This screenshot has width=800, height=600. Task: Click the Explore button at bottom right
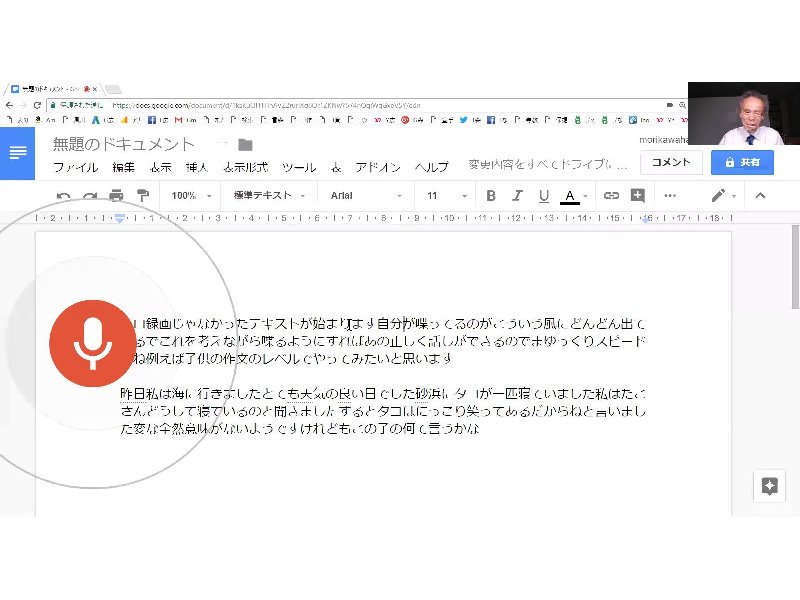click(x=769, y=486)
